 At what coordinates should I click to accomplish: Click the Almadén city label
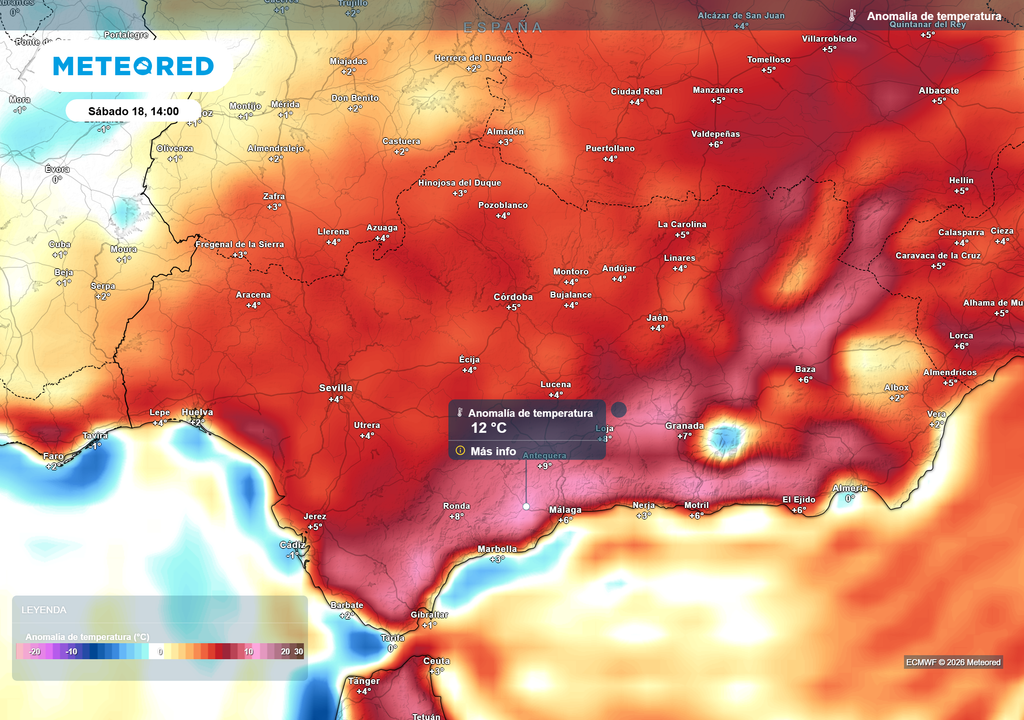505,131
